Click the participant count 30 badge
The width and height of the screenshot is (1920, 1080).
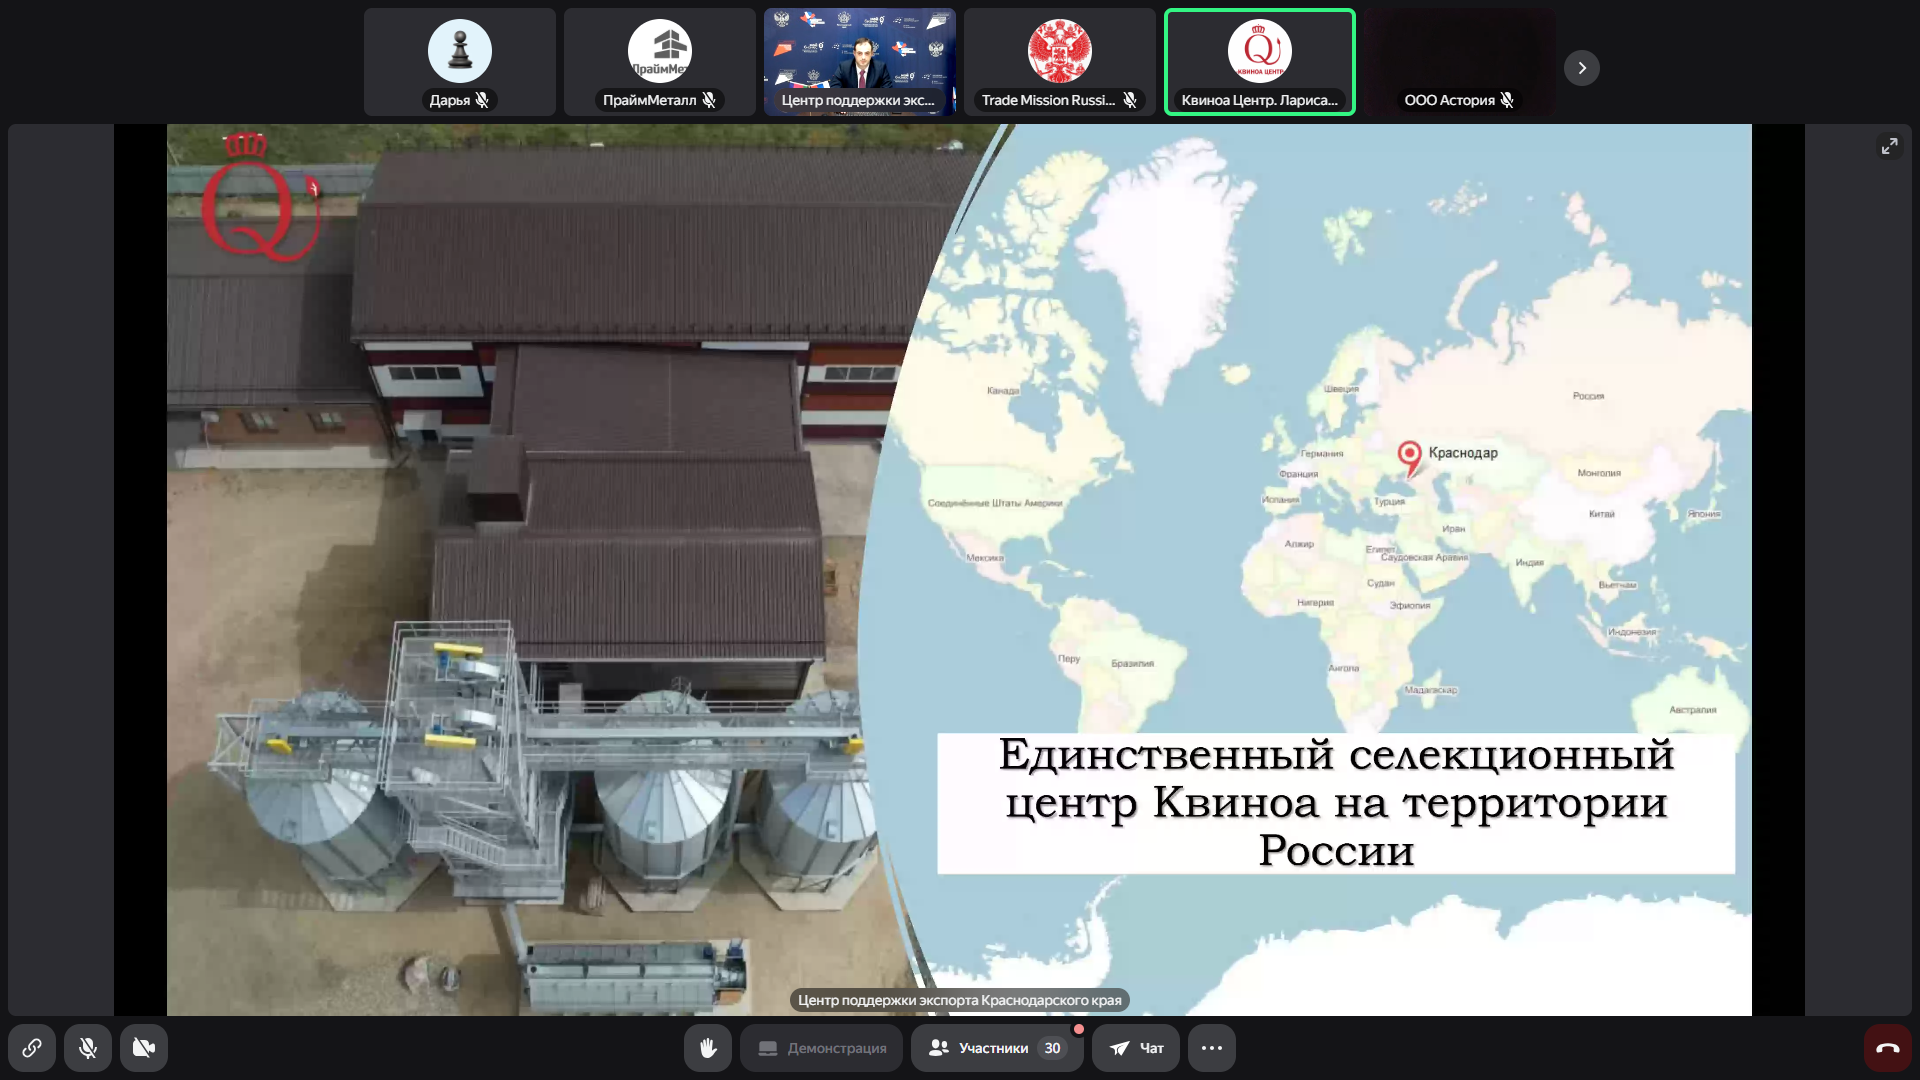coord(1052,1048)
